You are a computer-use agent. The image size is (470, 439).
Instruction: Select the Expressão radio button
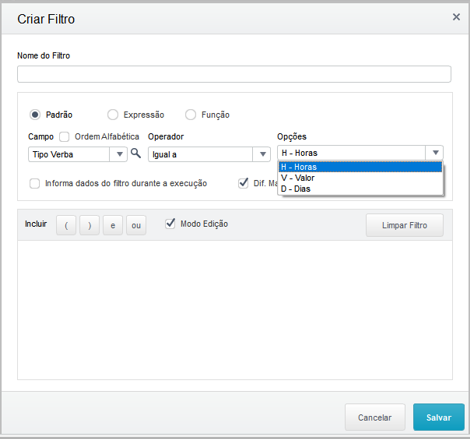(113, 115)
